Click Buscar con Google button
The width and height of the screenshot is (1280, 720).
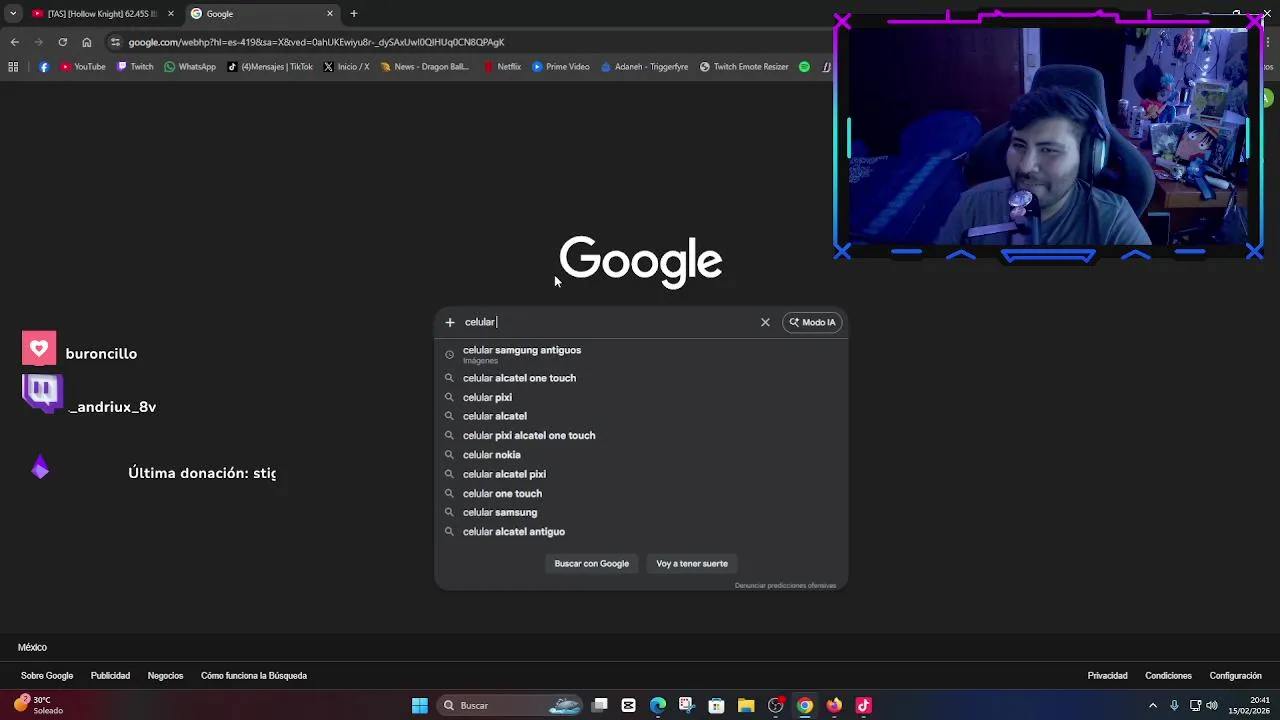[592, 564]
